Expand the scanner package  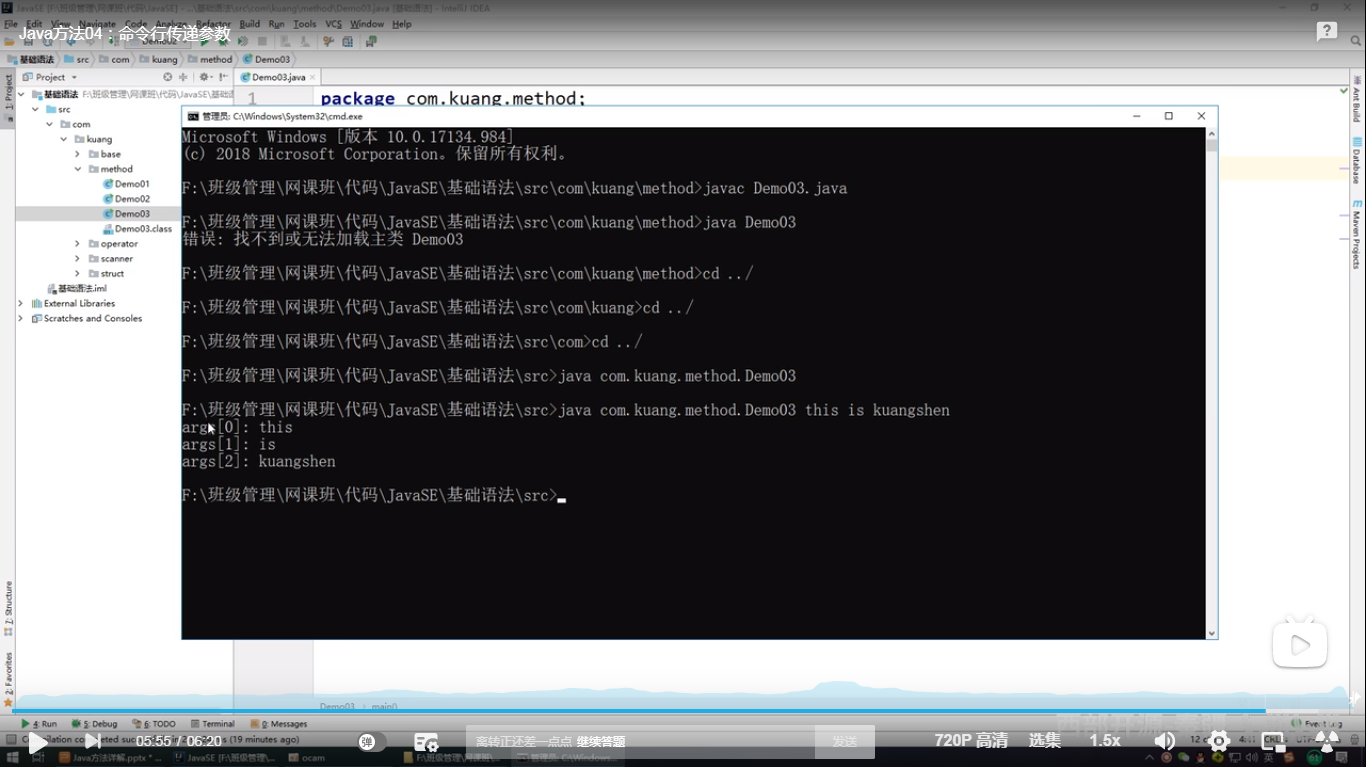tap(77, 259)
